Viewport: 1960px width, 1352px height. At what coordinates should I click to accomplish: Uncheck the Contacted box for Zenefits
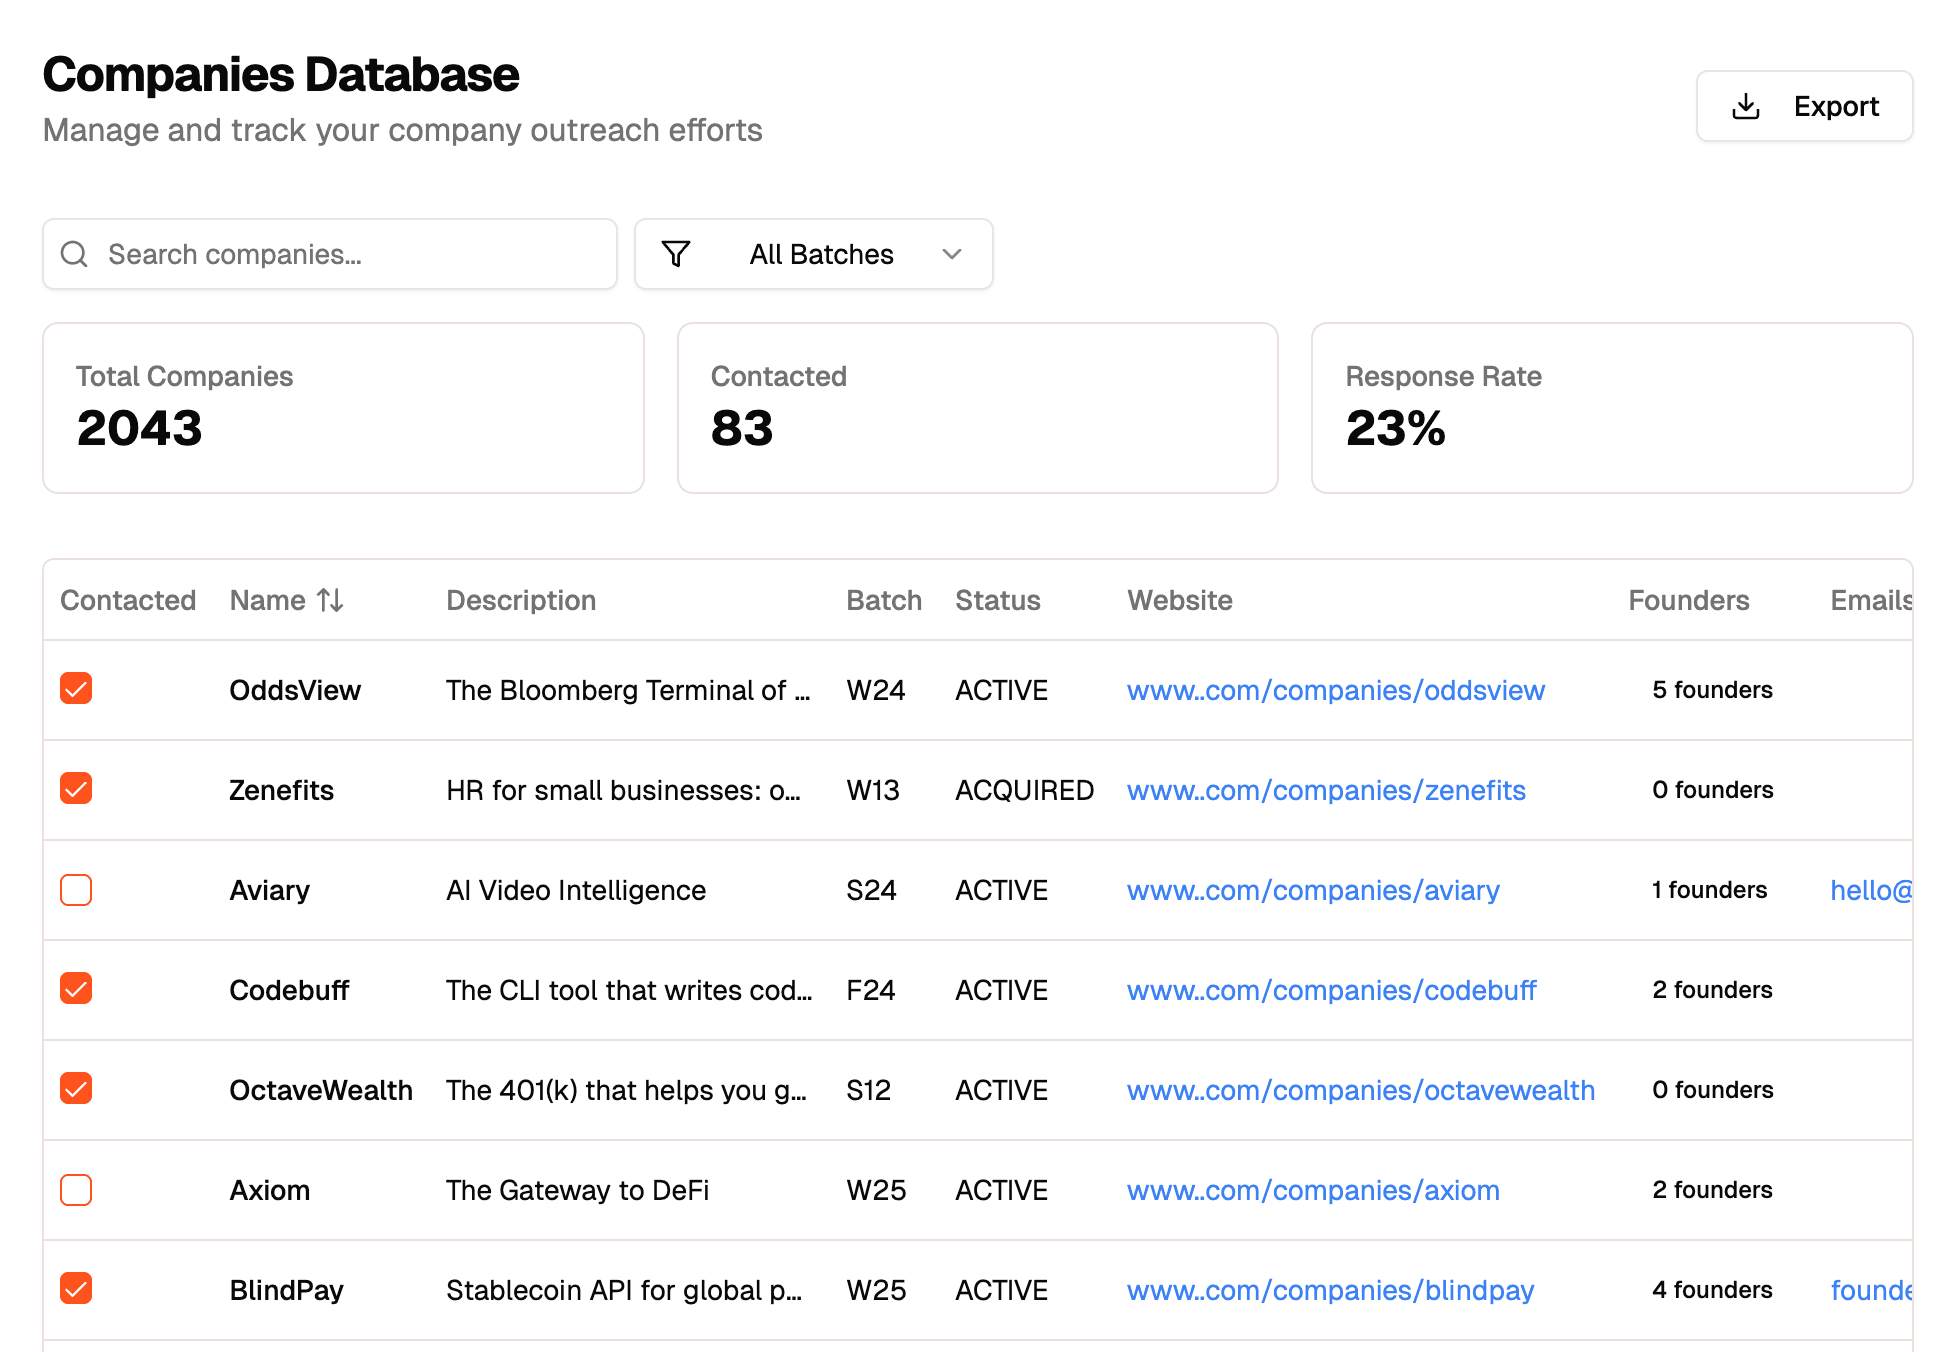76,788
